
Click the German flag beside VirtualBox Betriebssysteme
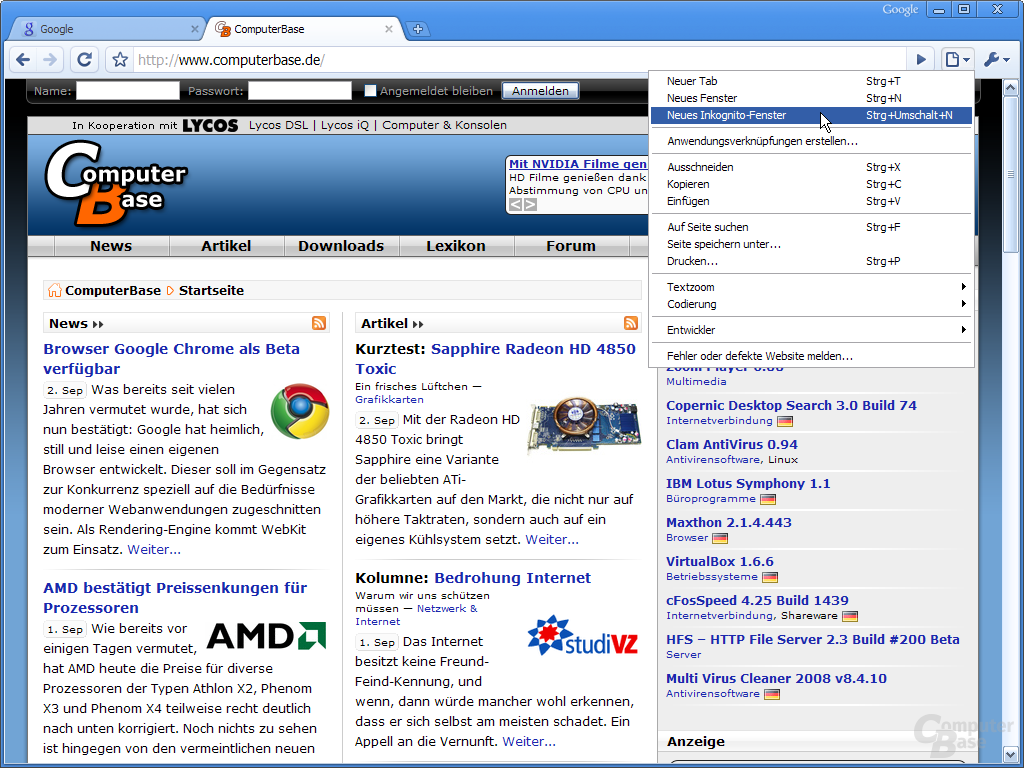(x=770, y=577)
